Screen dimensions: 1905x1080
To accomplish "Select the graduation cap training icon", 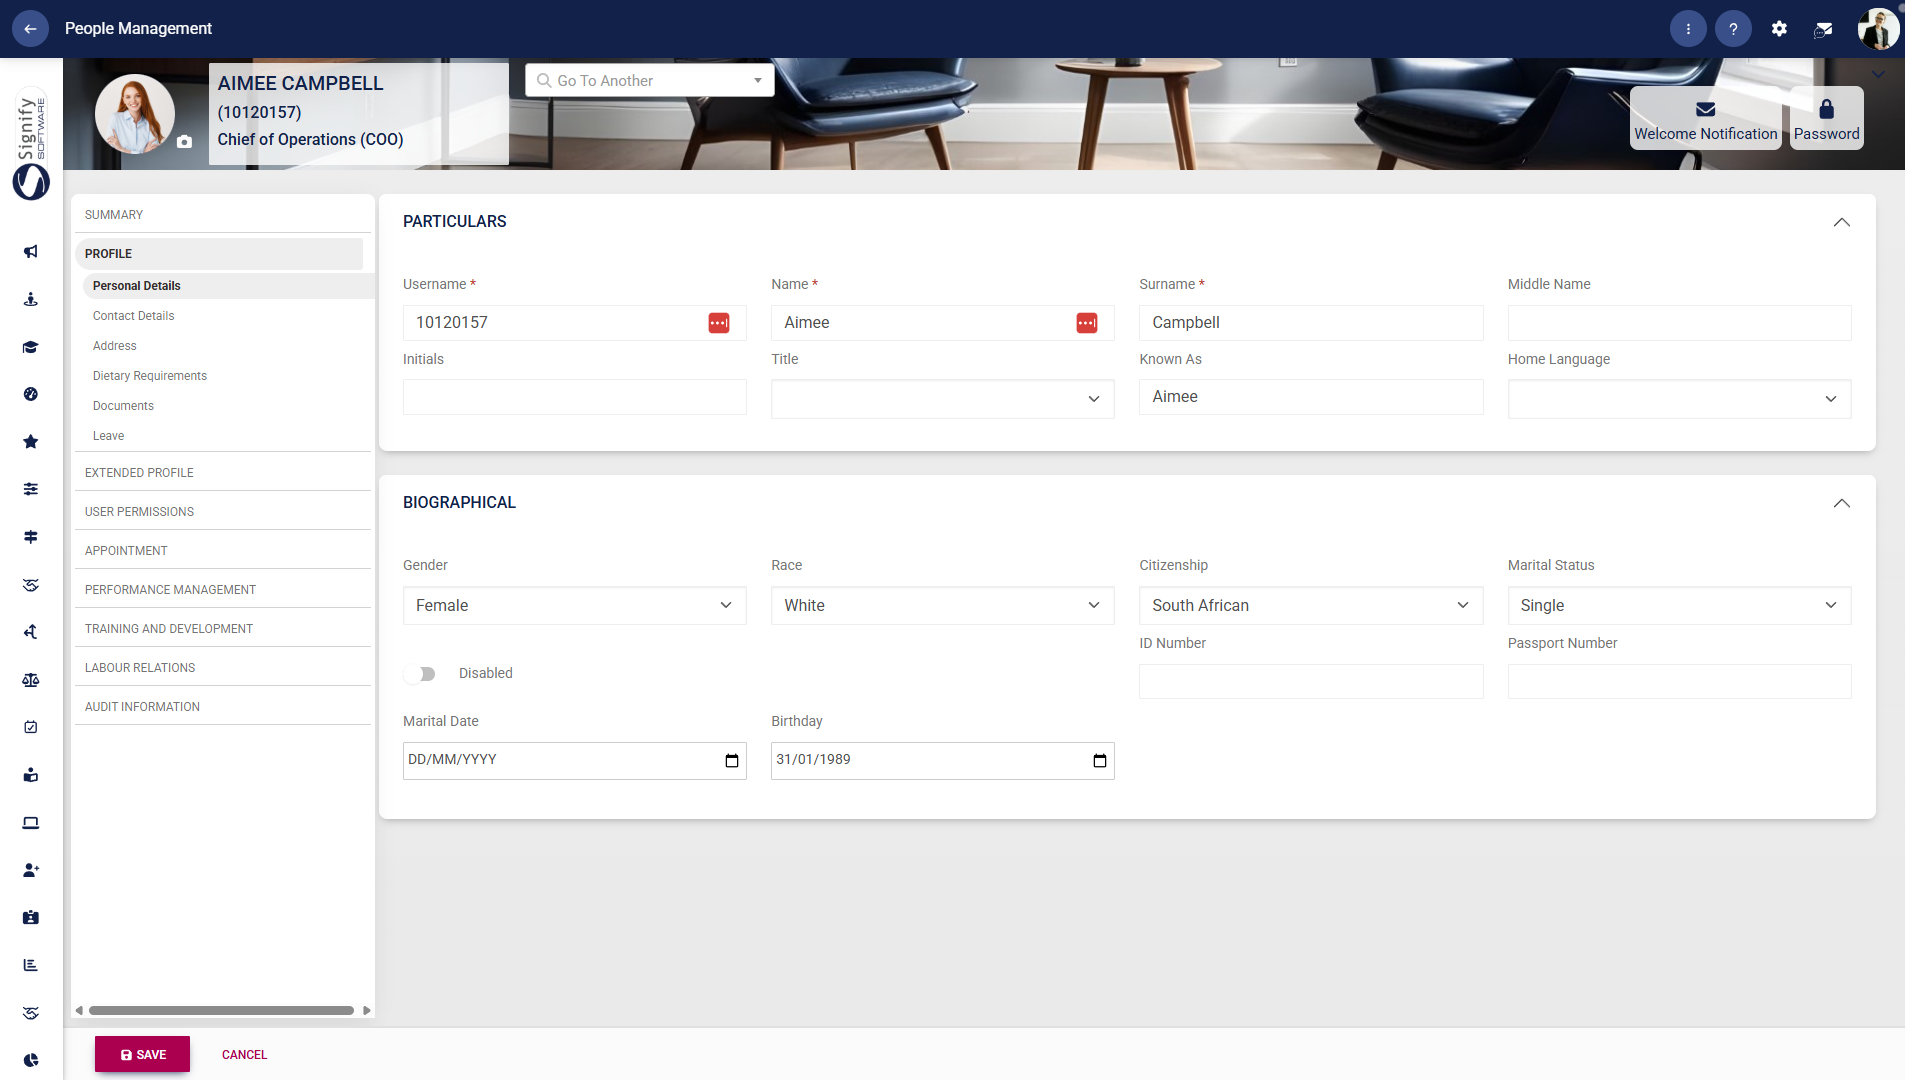I will [30, 347].
